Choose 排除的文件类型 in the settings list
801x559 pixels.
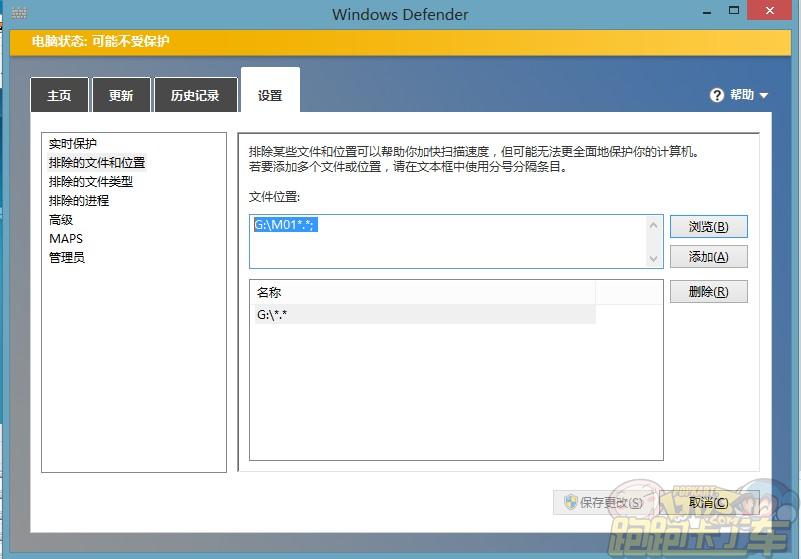[x=91, y=181]
